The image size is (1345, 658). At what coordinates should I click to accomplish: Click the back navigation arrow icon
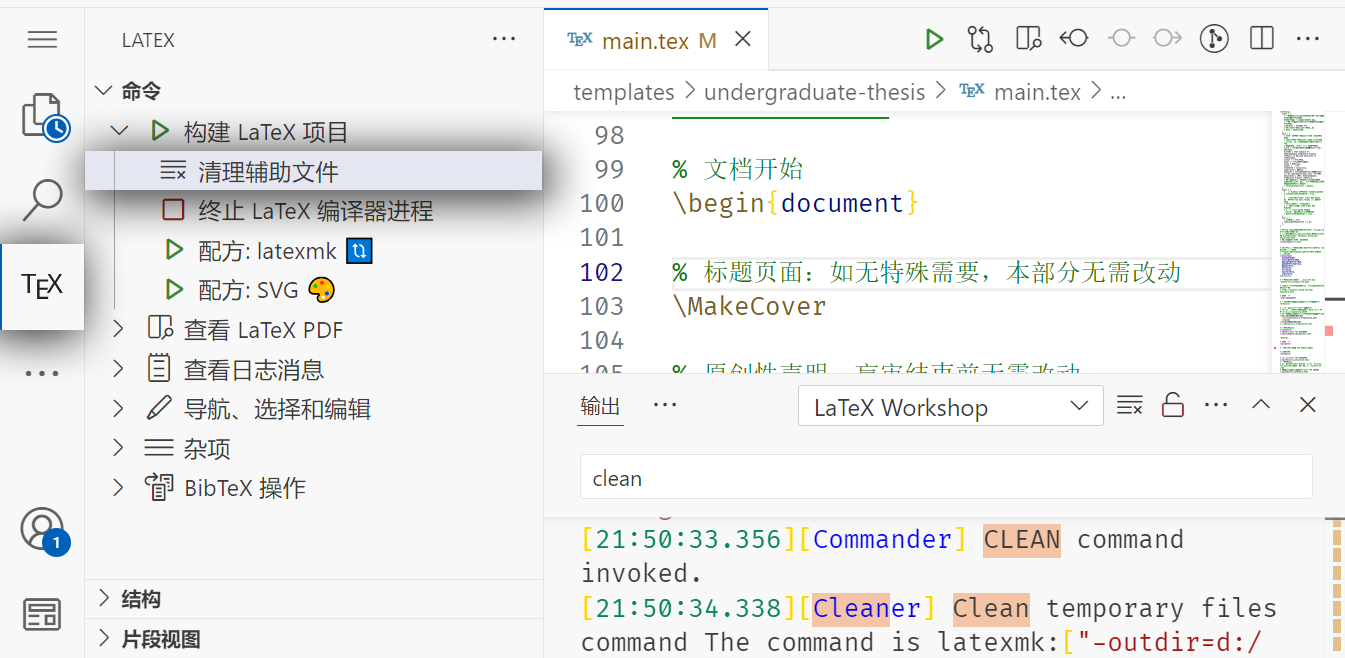(x=1073, y=38)
